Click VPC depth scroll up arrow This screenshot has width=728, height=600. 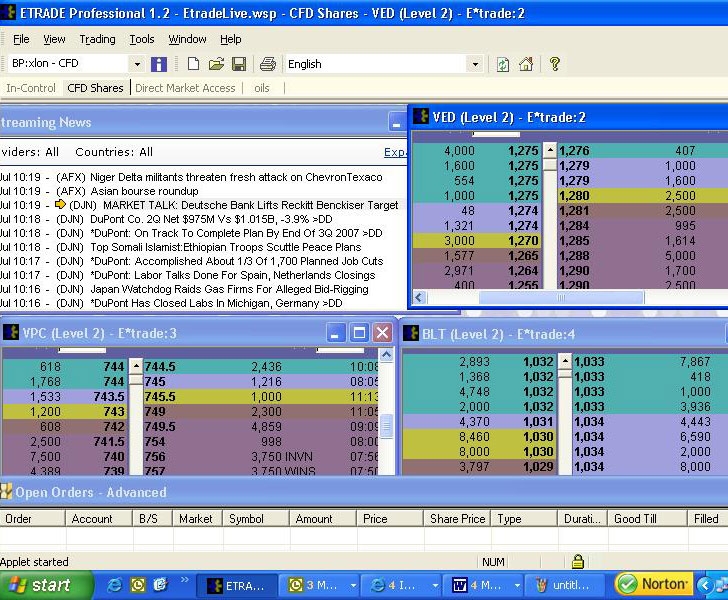point(136,366)
